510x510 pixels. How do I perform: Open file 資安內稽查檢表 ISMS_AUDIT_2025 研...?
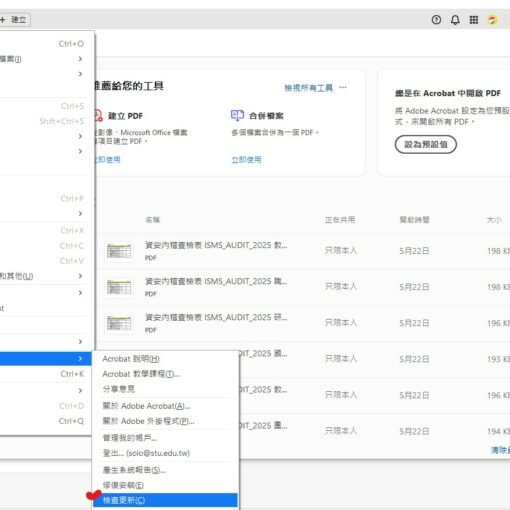216,317
